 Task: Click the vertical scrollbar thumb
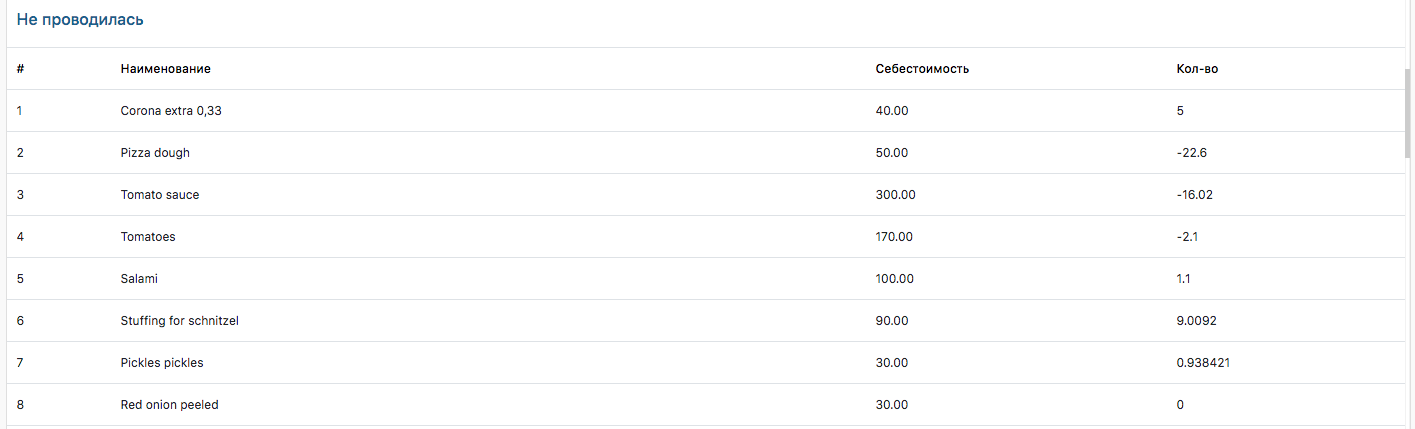click(1408, 110)
